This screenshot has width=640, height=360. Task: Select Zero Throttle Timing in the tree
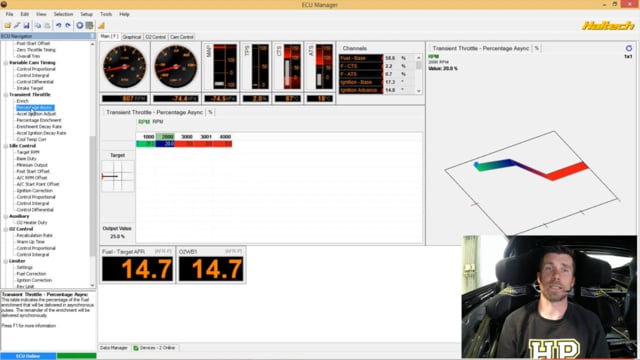tap(36, 50)
